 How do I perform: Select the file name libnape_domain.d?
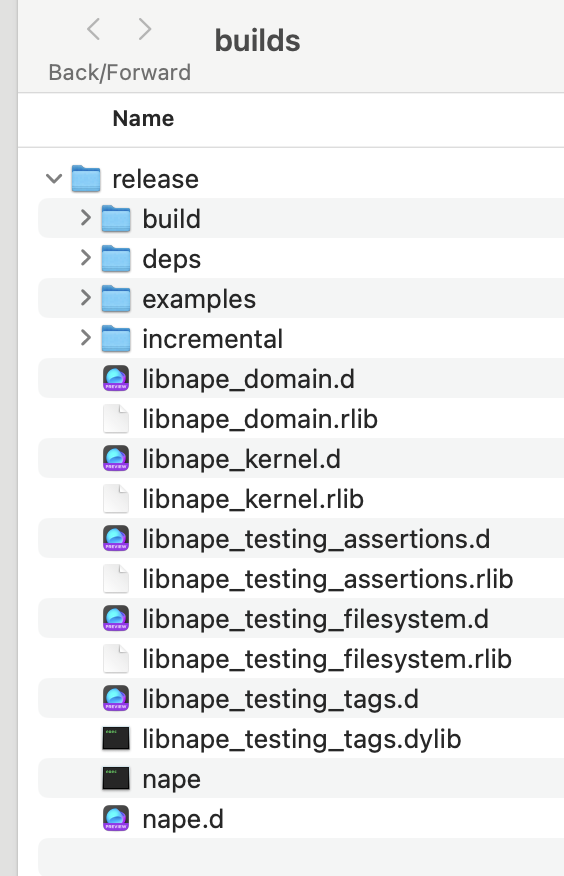coord(248,379)
